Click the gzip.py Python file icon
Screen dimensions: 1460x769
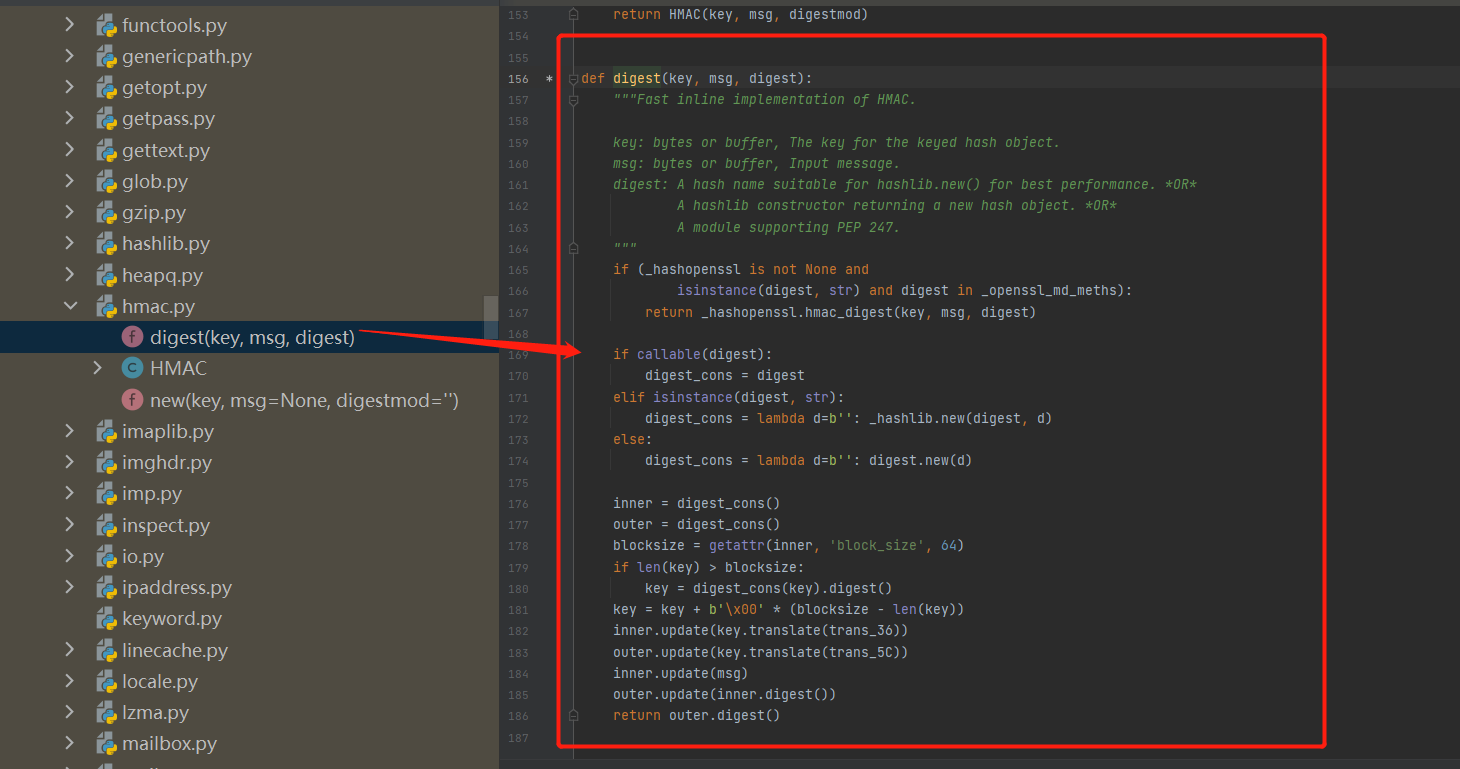pyautogui.click(x=106, y=212)
